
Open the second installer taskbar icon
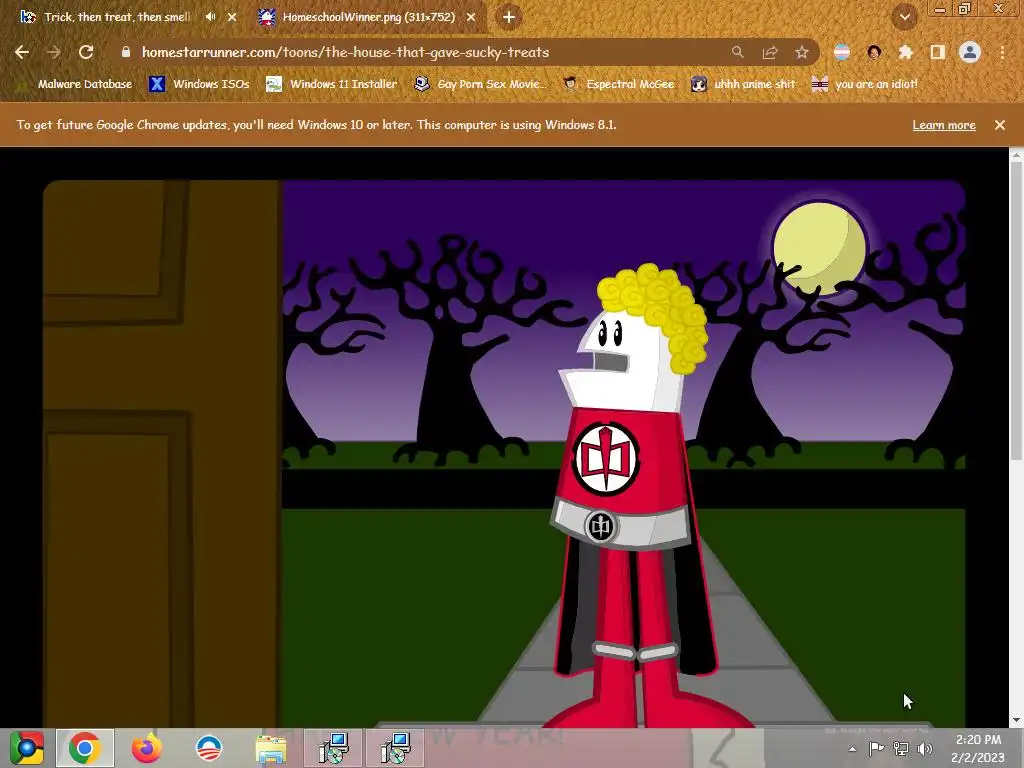tap(395, 748)
